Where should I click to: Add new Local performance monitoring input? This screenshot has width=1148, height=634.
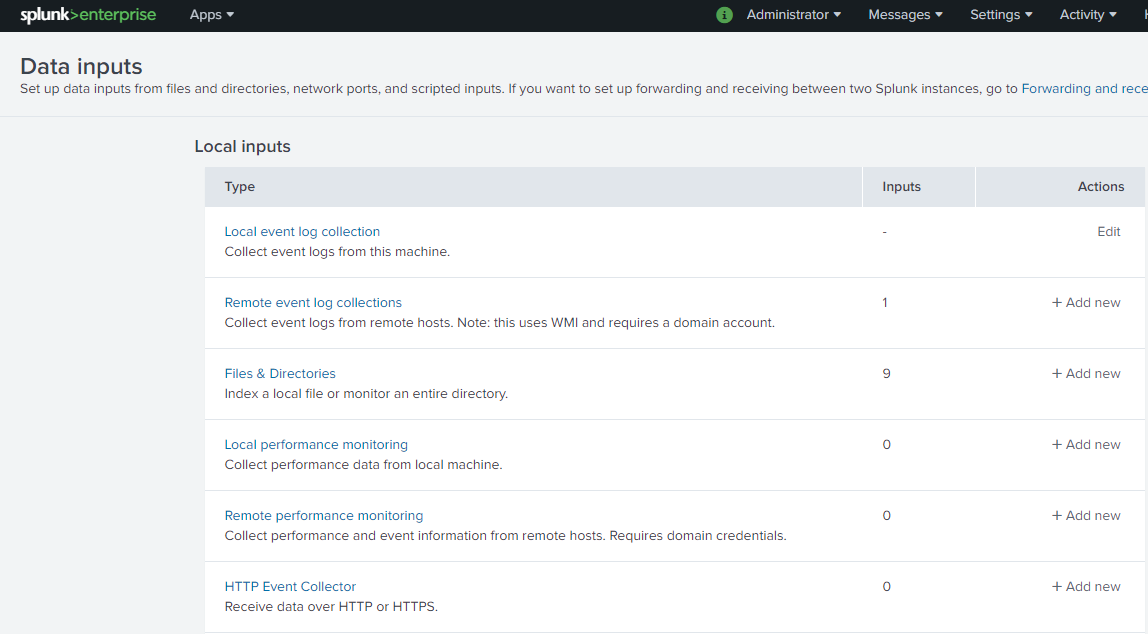[1086, 445]
